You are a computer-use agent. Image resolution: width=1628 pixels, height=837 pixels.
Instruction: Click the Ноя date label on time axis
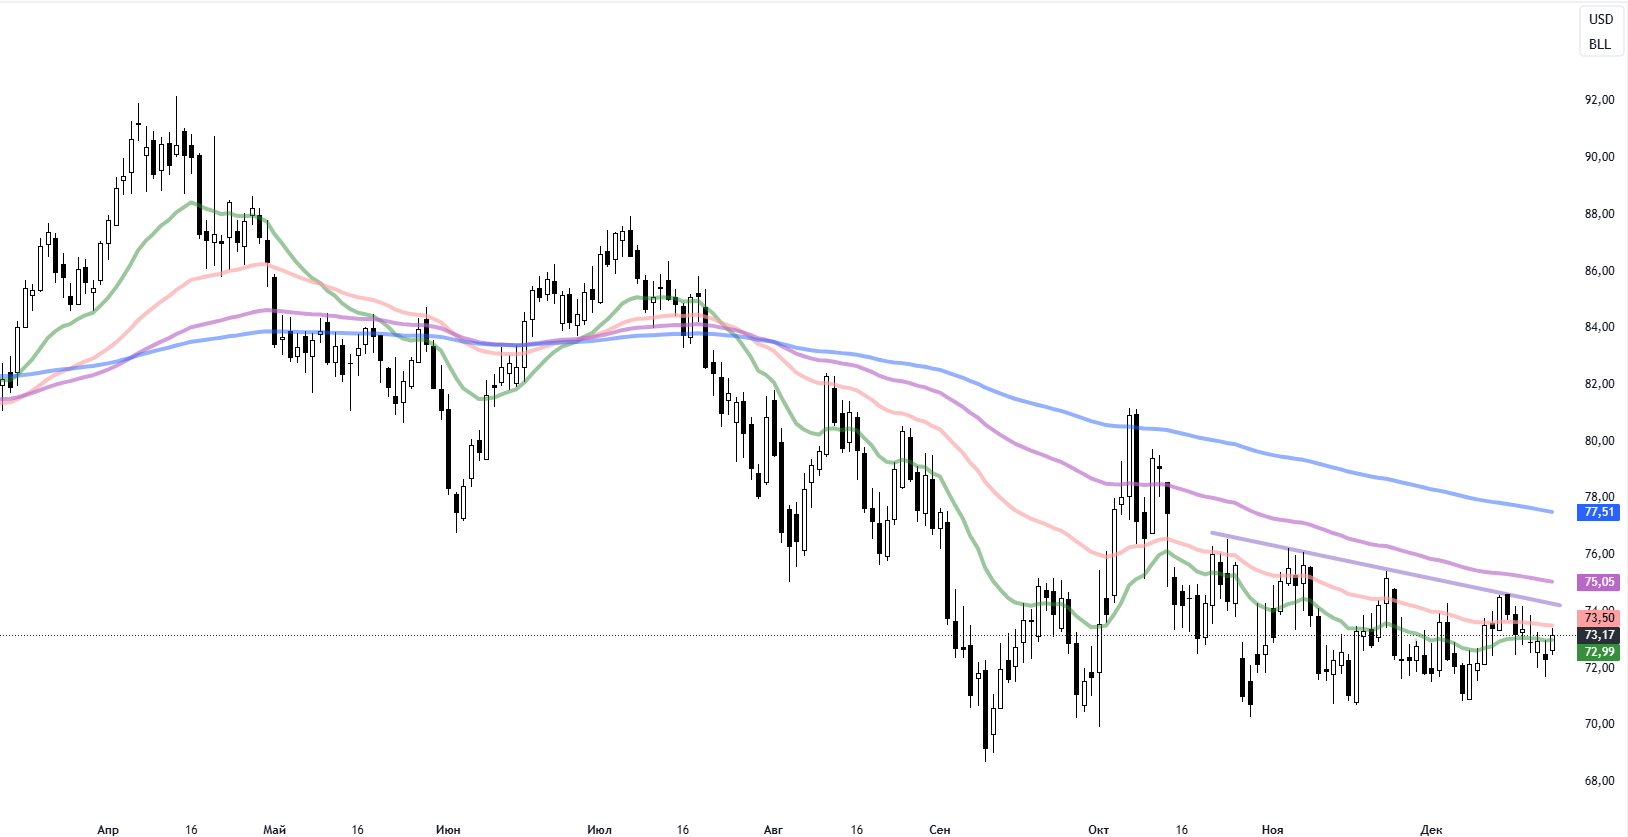1272,830
